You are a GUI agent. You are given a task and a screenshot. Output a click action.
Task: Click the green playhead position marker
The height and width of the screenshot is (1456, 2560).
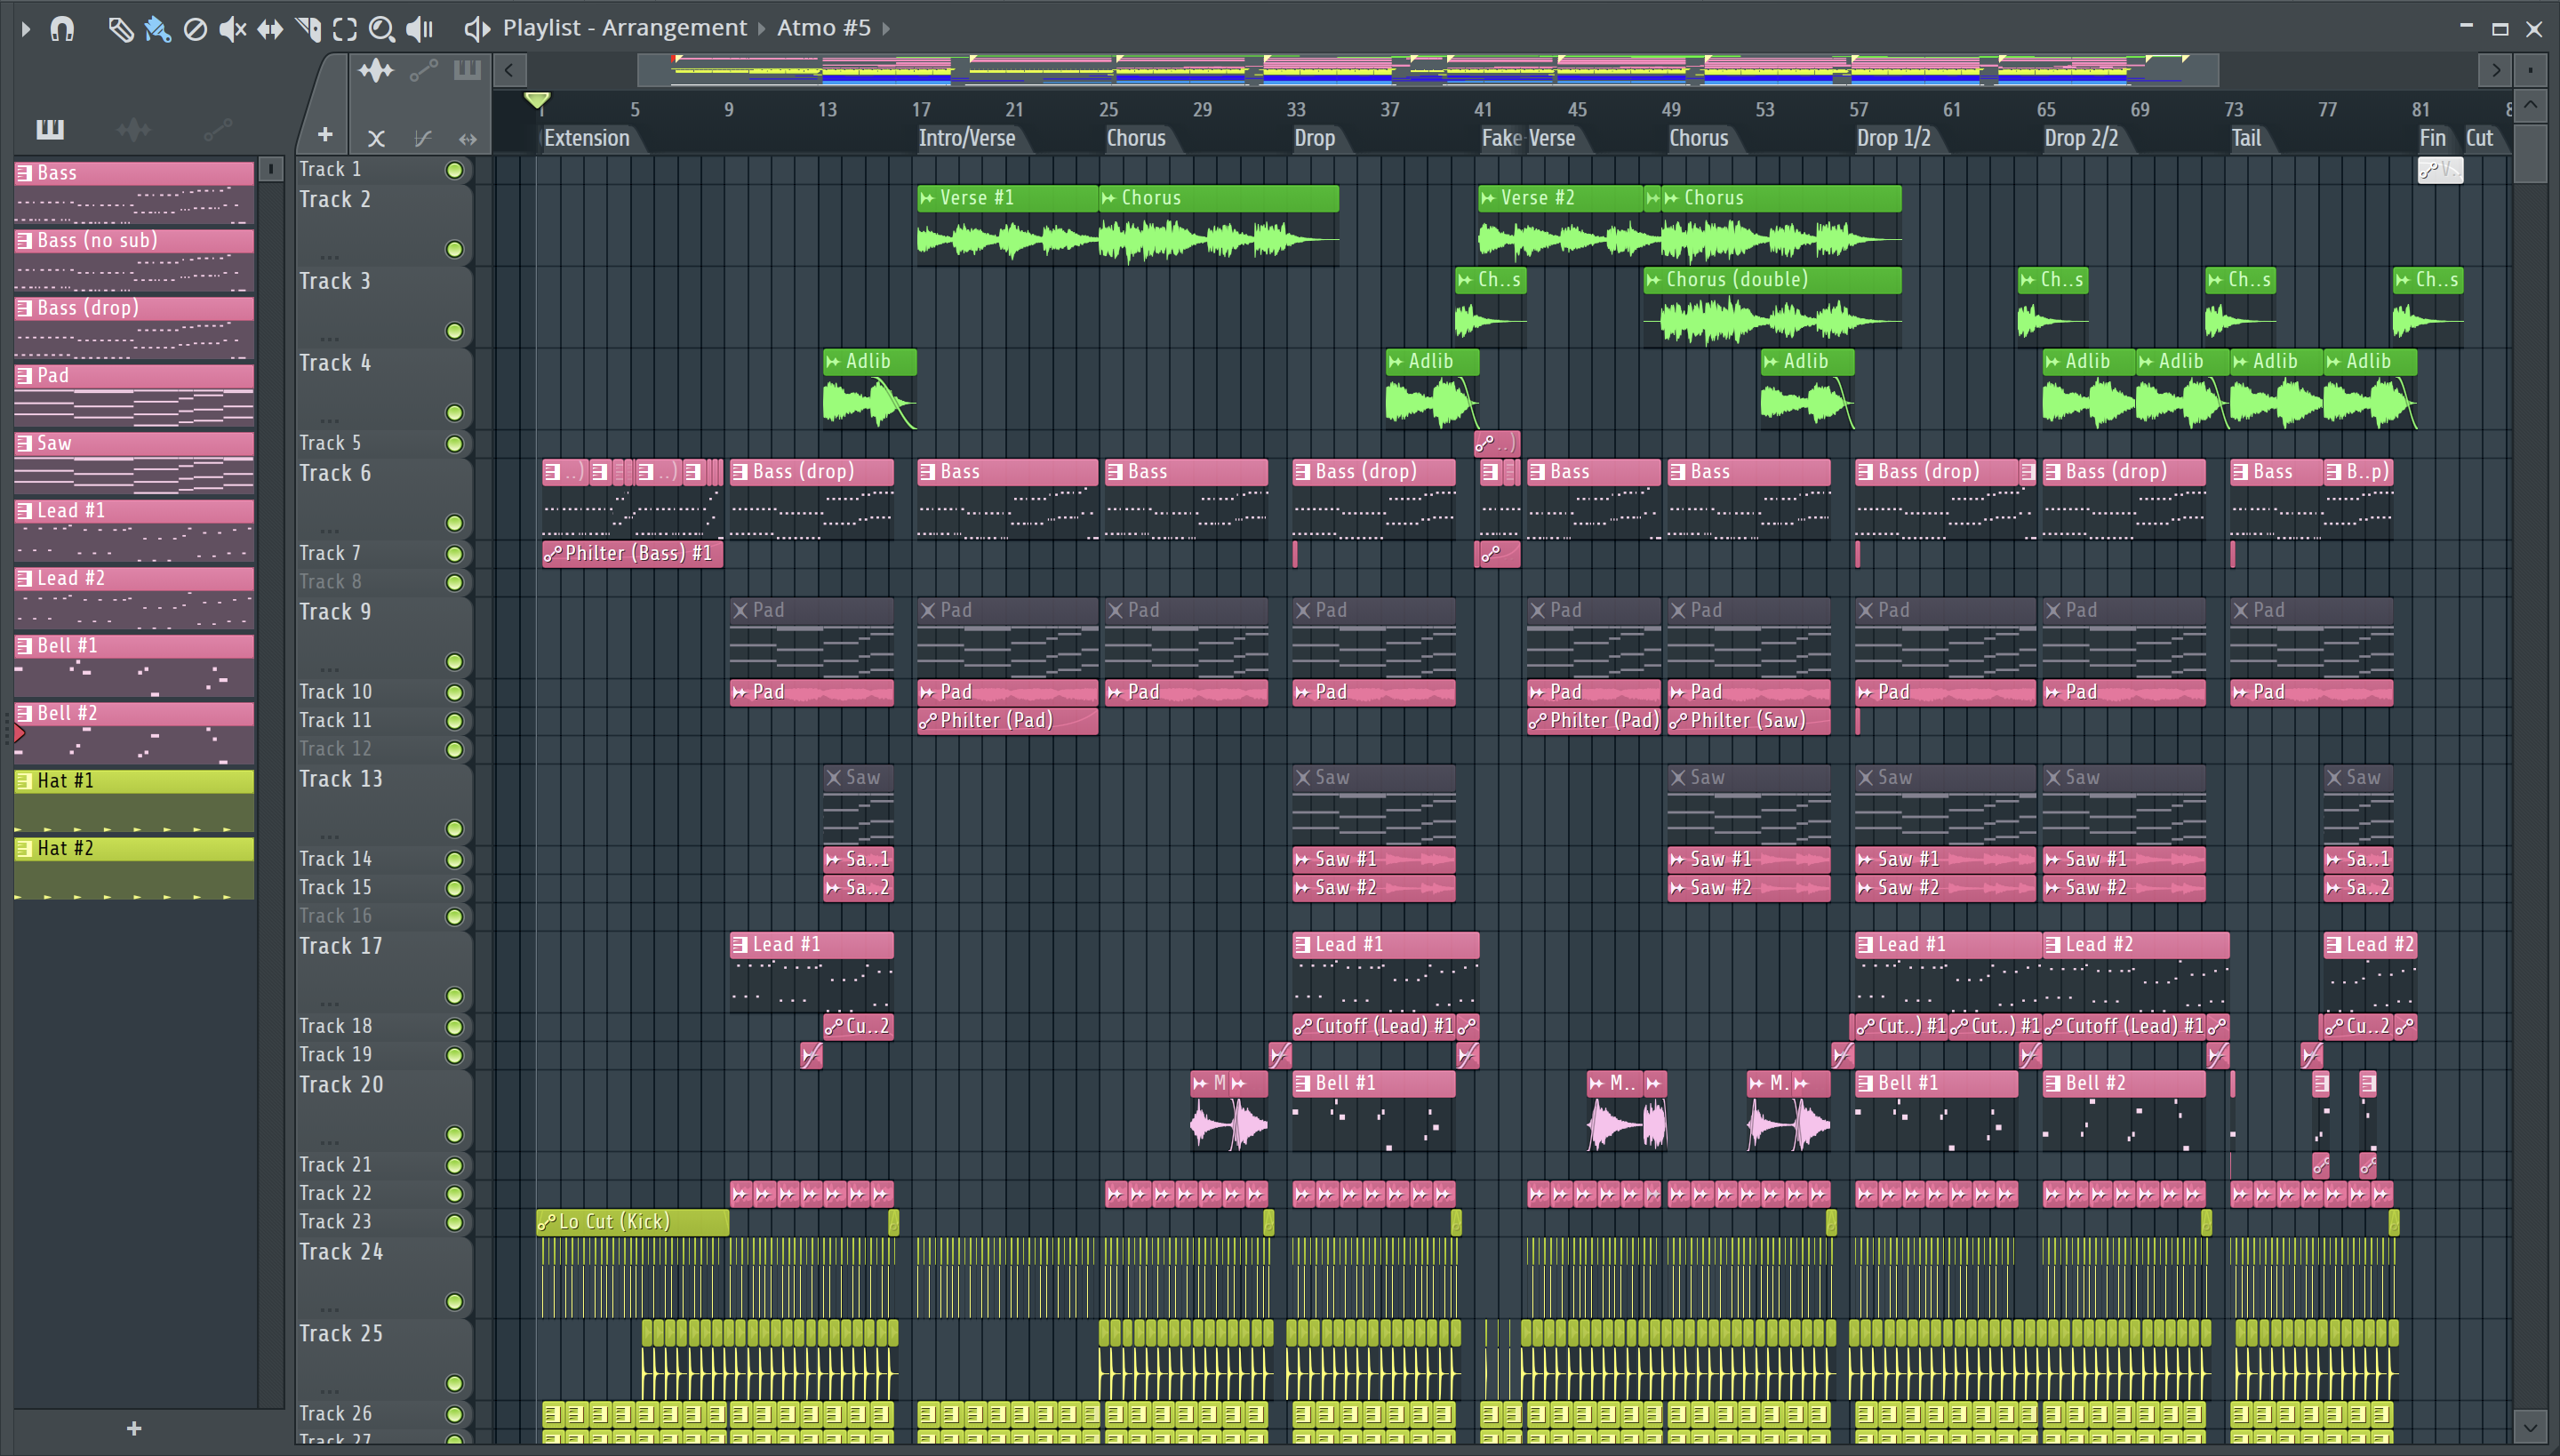[537, 100]
